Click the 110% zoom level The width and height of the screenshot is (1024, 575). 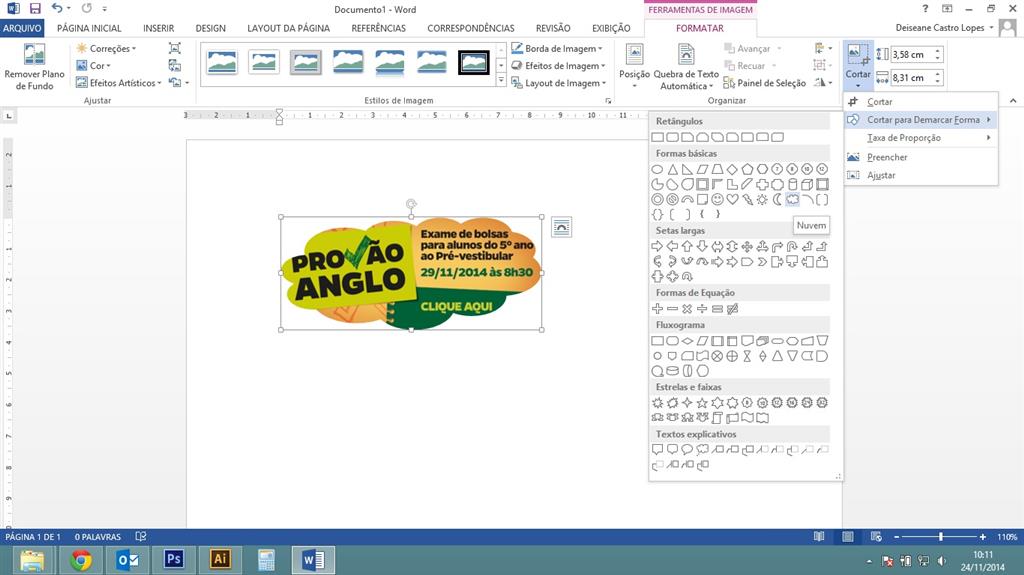click(x=1006, y=536)
